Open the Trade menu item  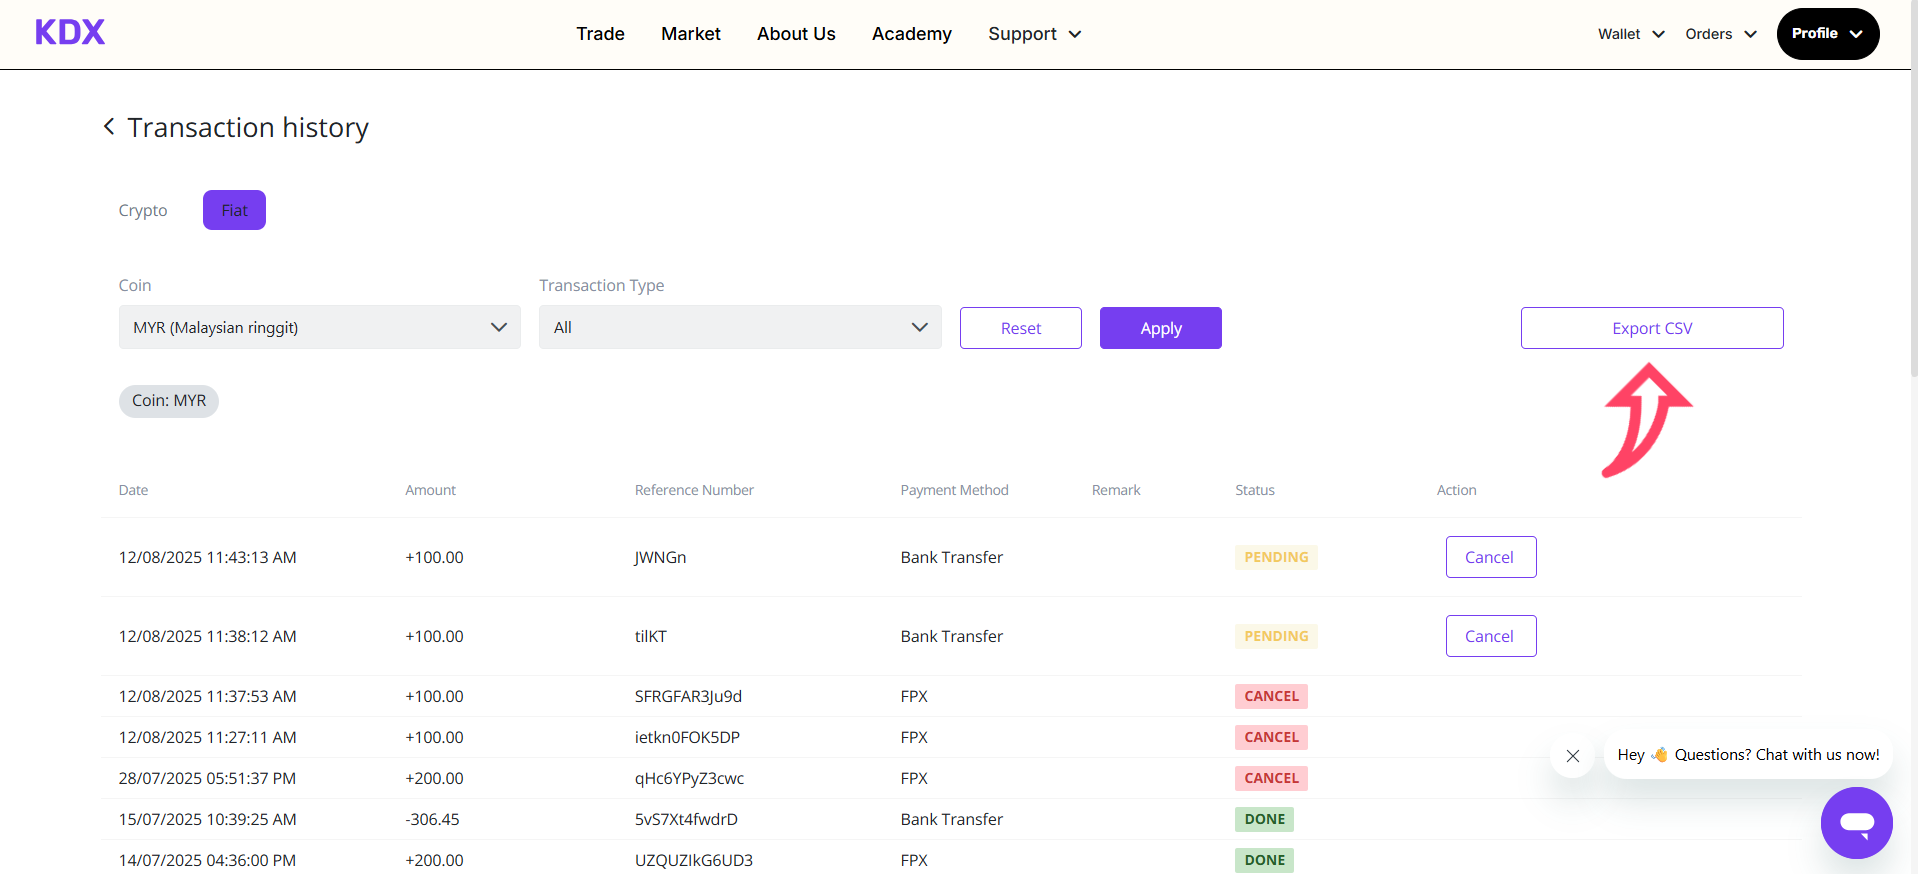(x=600, y=34)
